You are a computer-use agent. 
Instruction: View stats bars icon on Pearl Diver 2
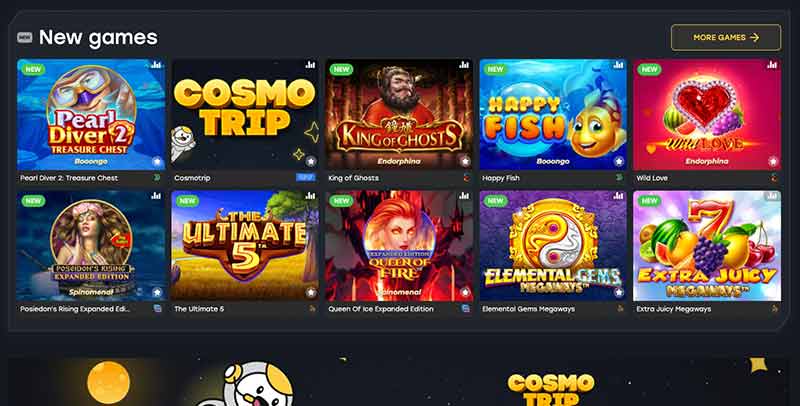pyautogui.click(x=156, y=65)
